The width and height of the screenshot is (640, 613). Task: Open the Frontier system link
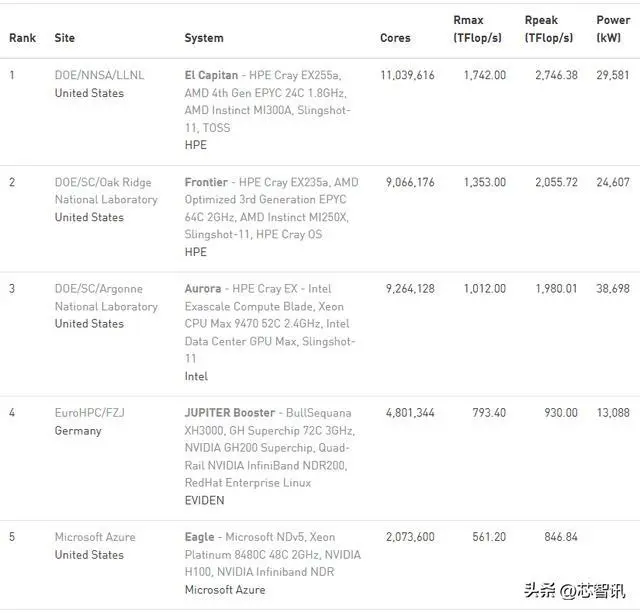[x=206, y=182]
